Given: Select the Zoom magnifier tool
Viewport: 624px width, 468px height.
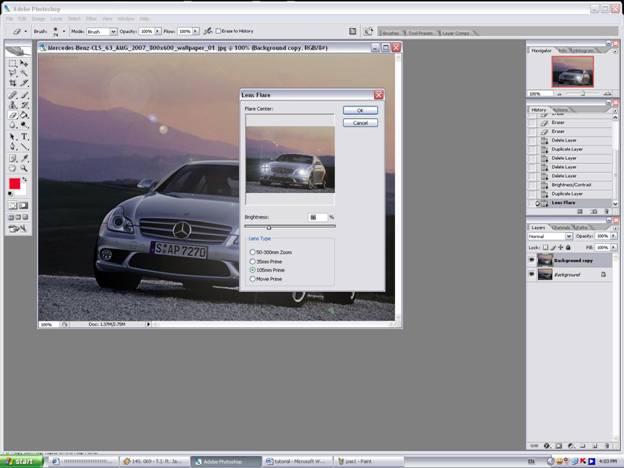Looking at the screenshot, I should (24, 167).
